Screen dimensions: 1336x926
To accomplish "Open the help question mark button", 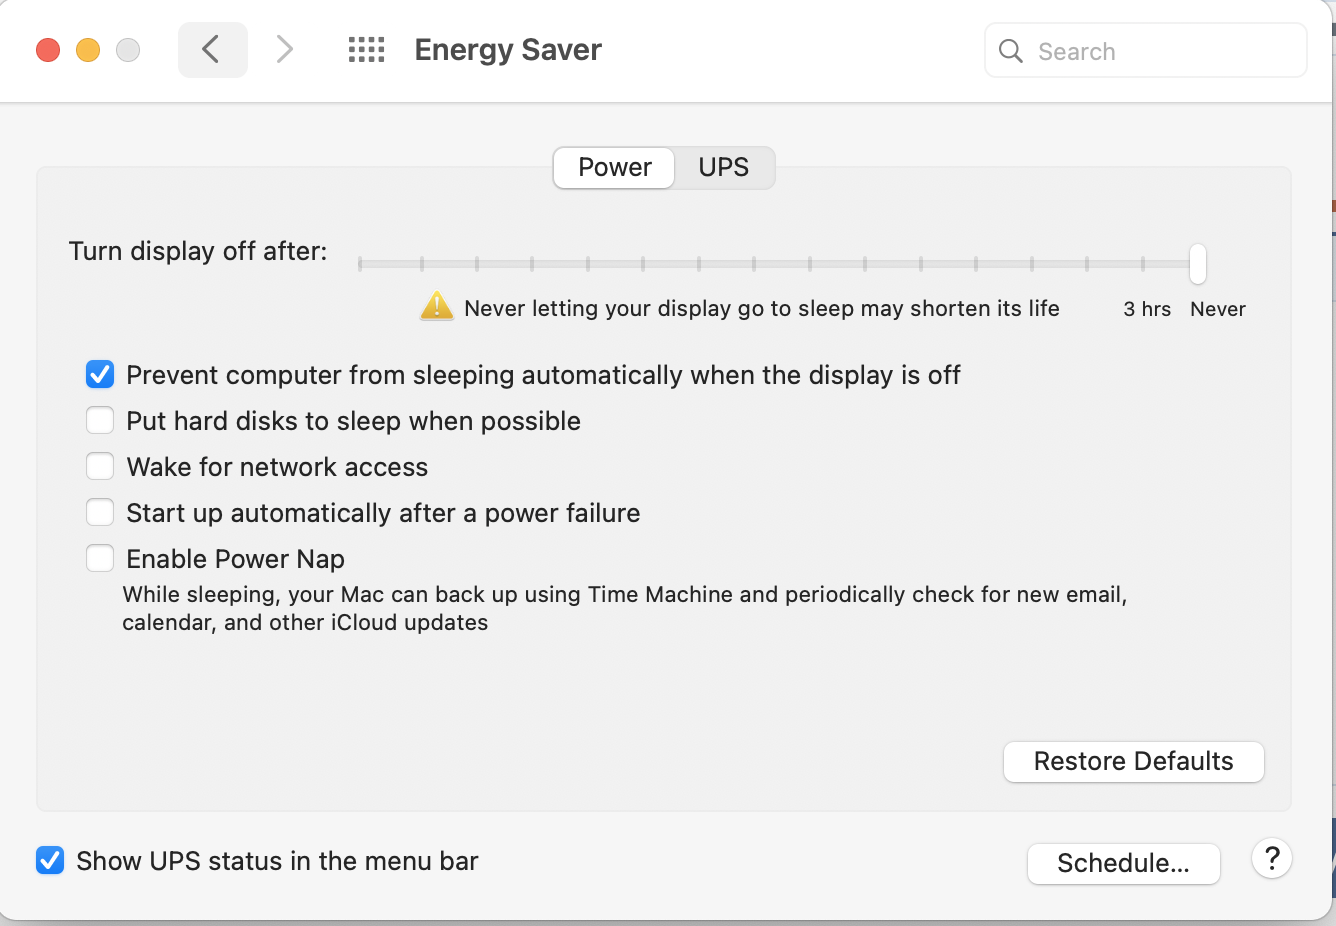I will coord(1272,859).
